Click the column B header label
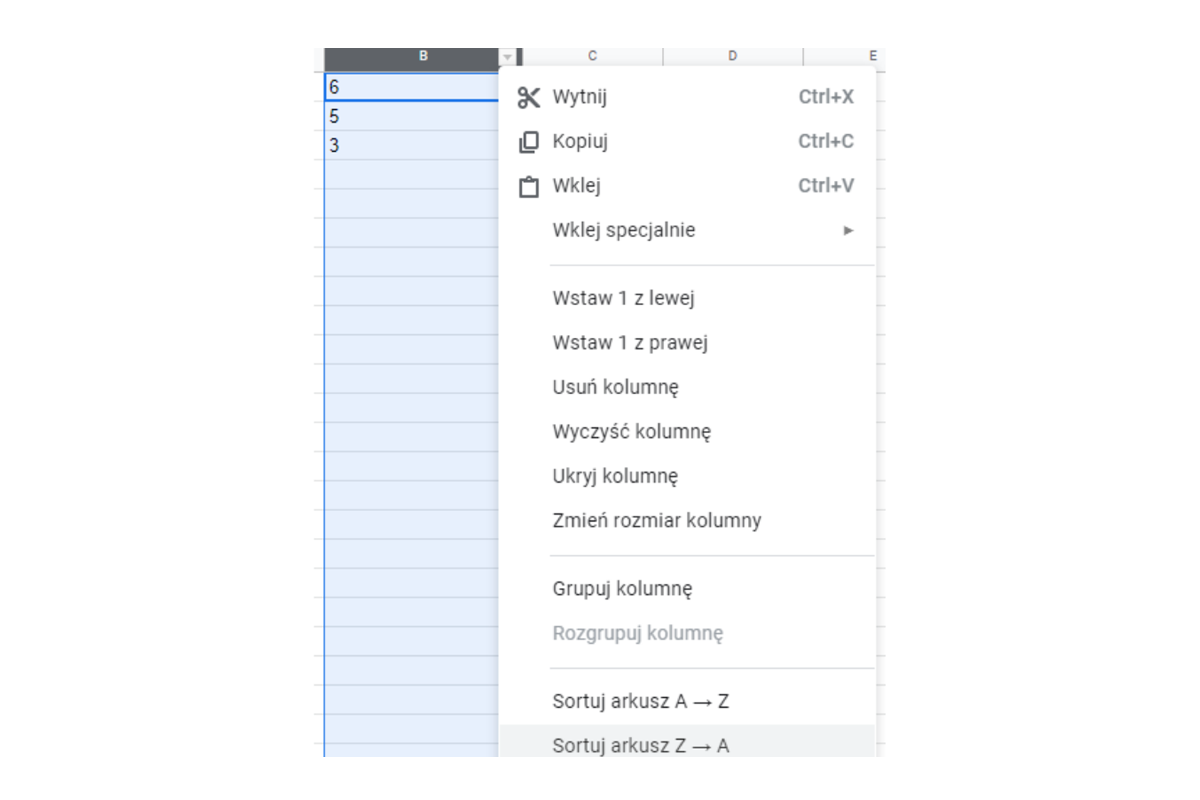This screenshot has width=1200, height=800. point(423,56)
